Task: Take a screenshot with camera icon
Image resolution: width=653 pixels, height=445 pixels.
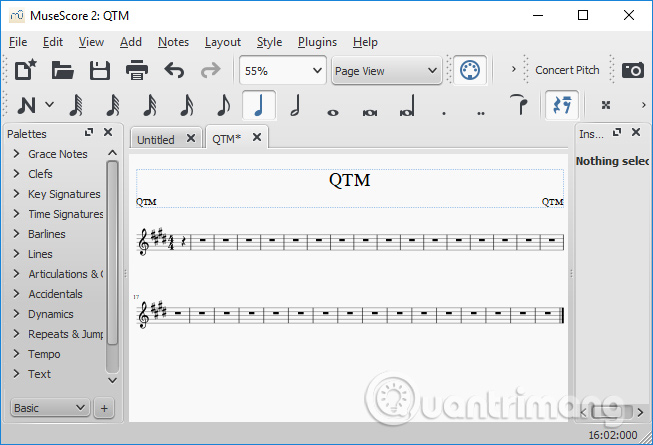Action: (x=633, y=70)
